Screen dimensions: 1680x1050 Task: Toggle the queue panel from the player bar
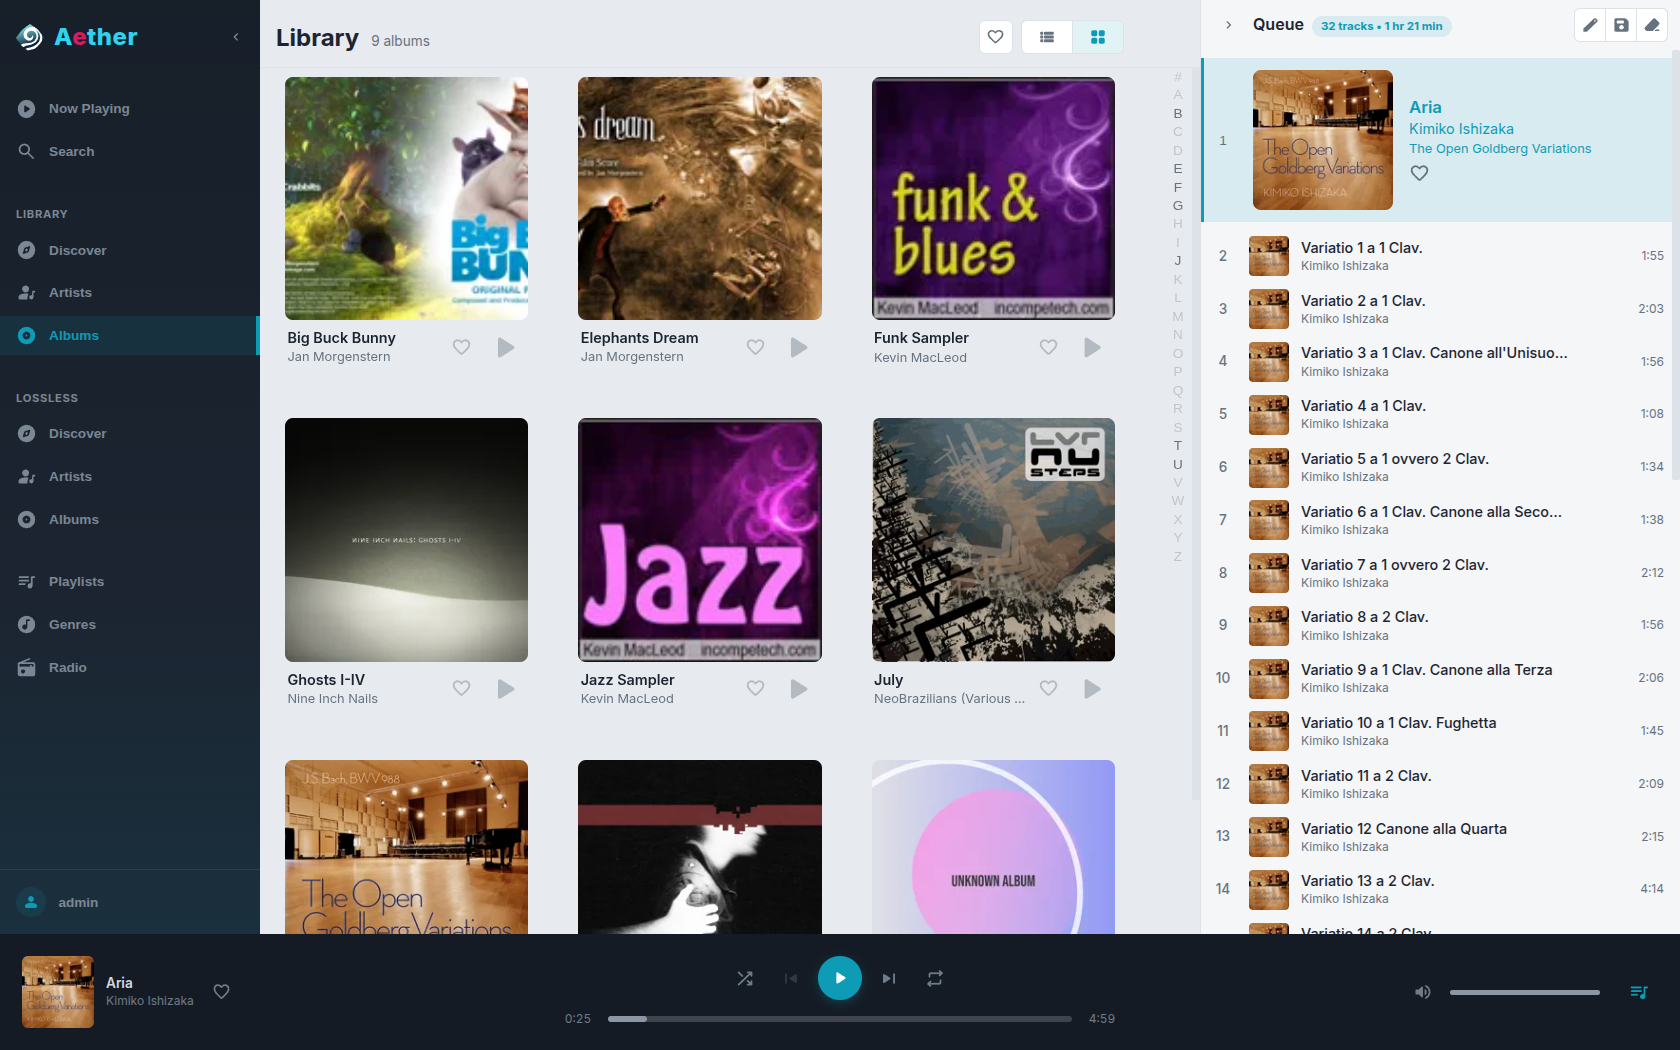[x=1639, y=992]
